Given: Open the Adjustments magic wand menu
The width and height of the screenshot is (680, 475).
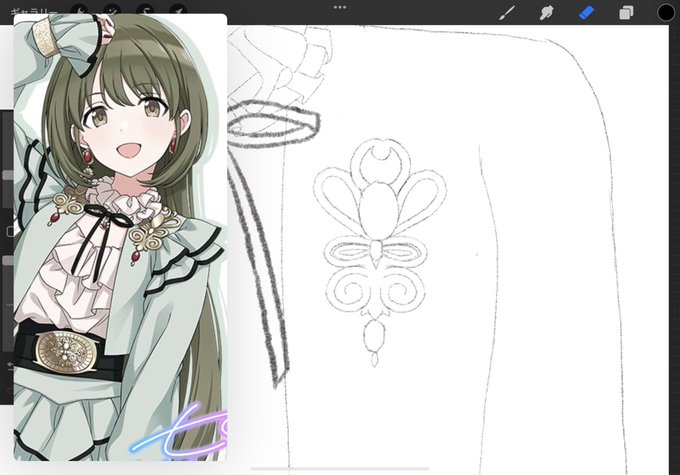Looking at the screenshot, I should [112, 10].
